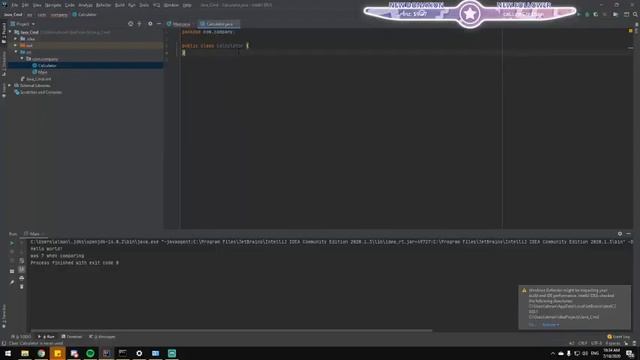The width and height of the screenshot is (640, 360).
Task: Expand the .idea folder
Action: [16, 39]
